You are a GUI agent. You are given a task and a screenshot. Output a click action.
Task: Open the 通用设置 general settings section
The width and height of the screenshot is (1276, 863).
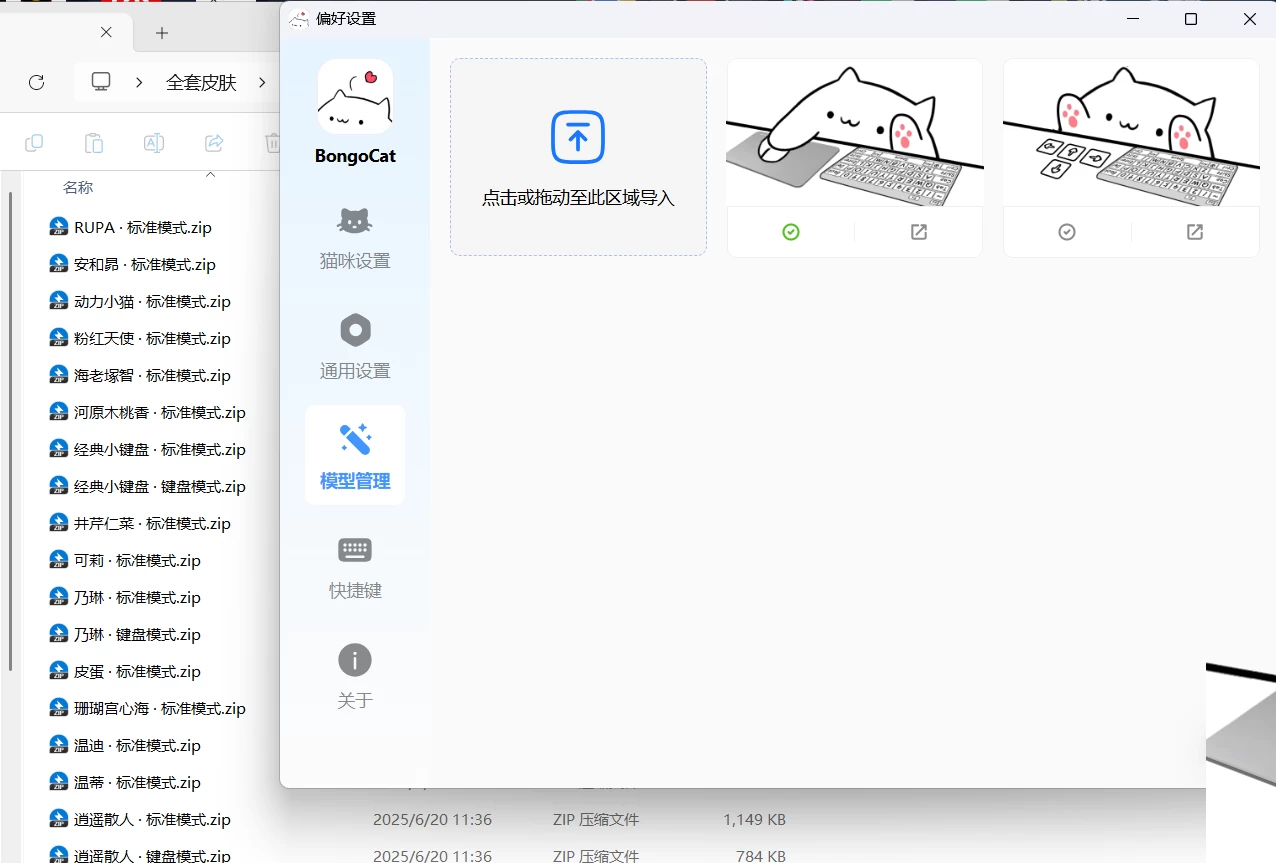point(355,350)
